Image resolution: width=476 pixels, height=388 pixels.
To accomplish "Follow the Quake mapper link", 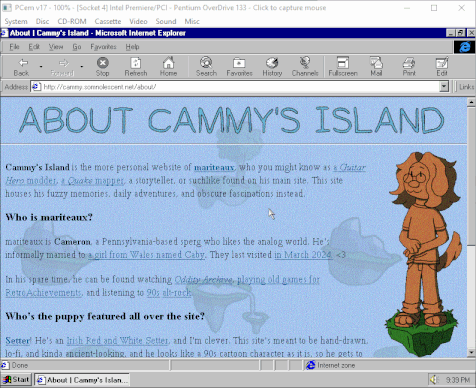I will coord(92,181).
